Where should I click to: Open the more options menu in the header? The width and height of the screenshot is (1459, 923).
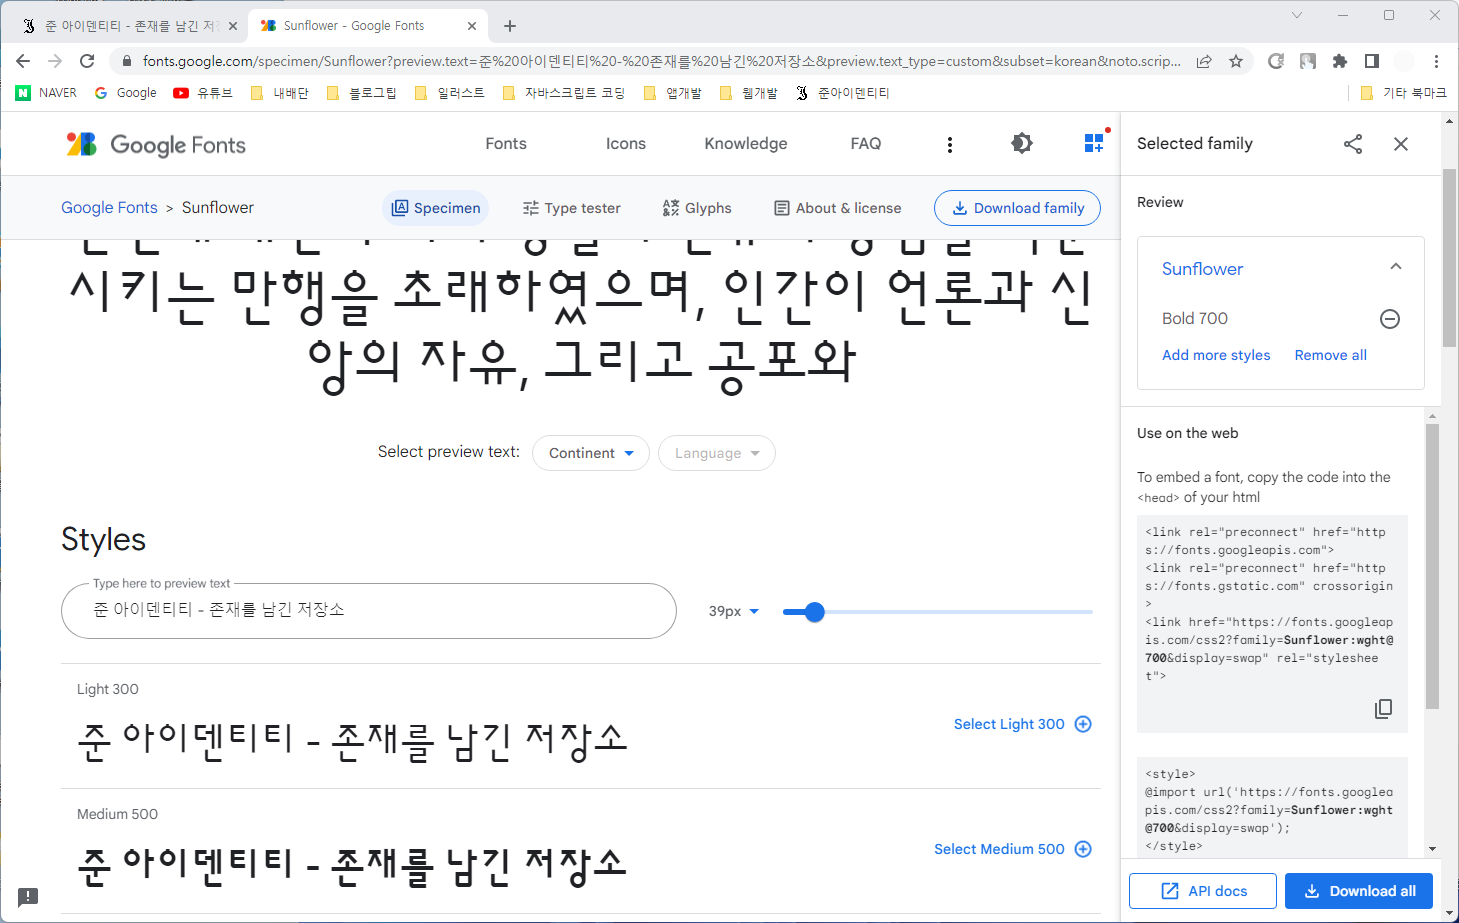click(x=949, y=145)
